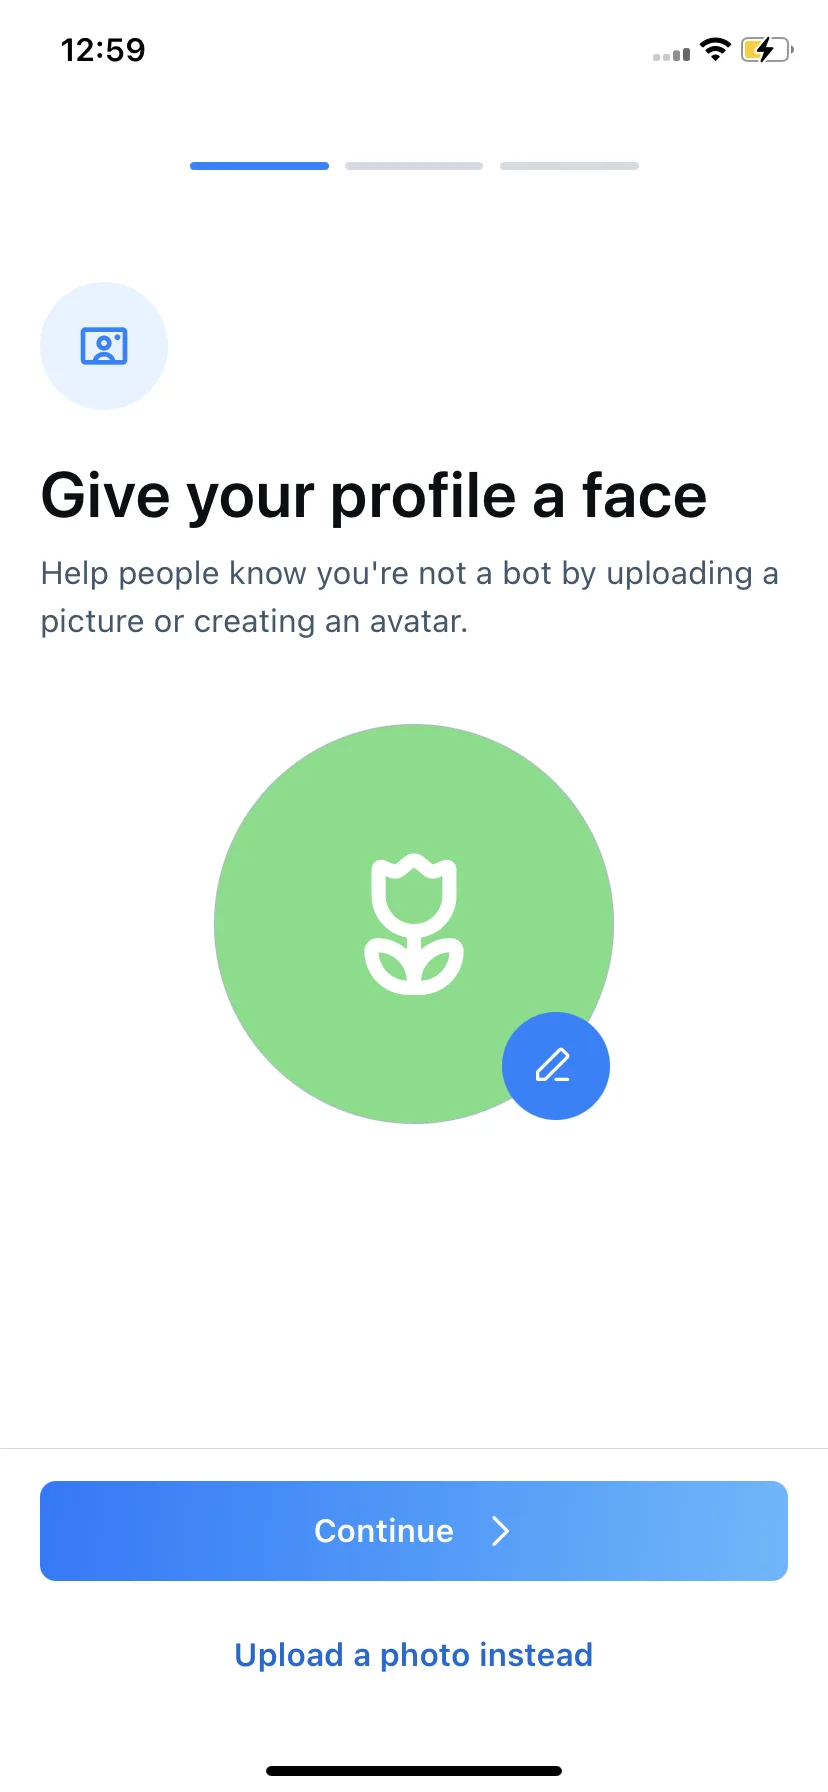Click the Give your profile a face heading
Image resolution: width=828 pixels, height=1792 pixels.
point(374,496)
